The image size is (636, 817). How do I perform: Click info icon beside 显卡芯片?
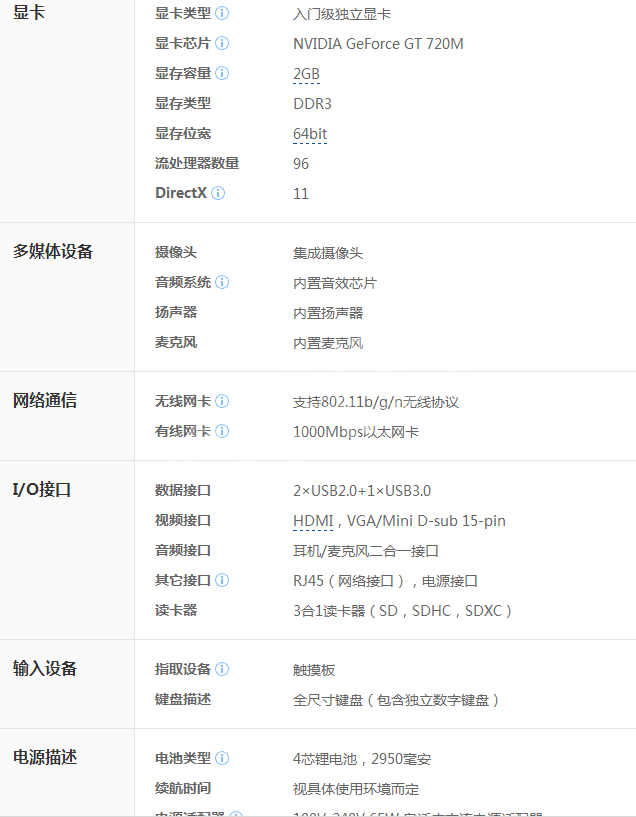click(222, 43)
